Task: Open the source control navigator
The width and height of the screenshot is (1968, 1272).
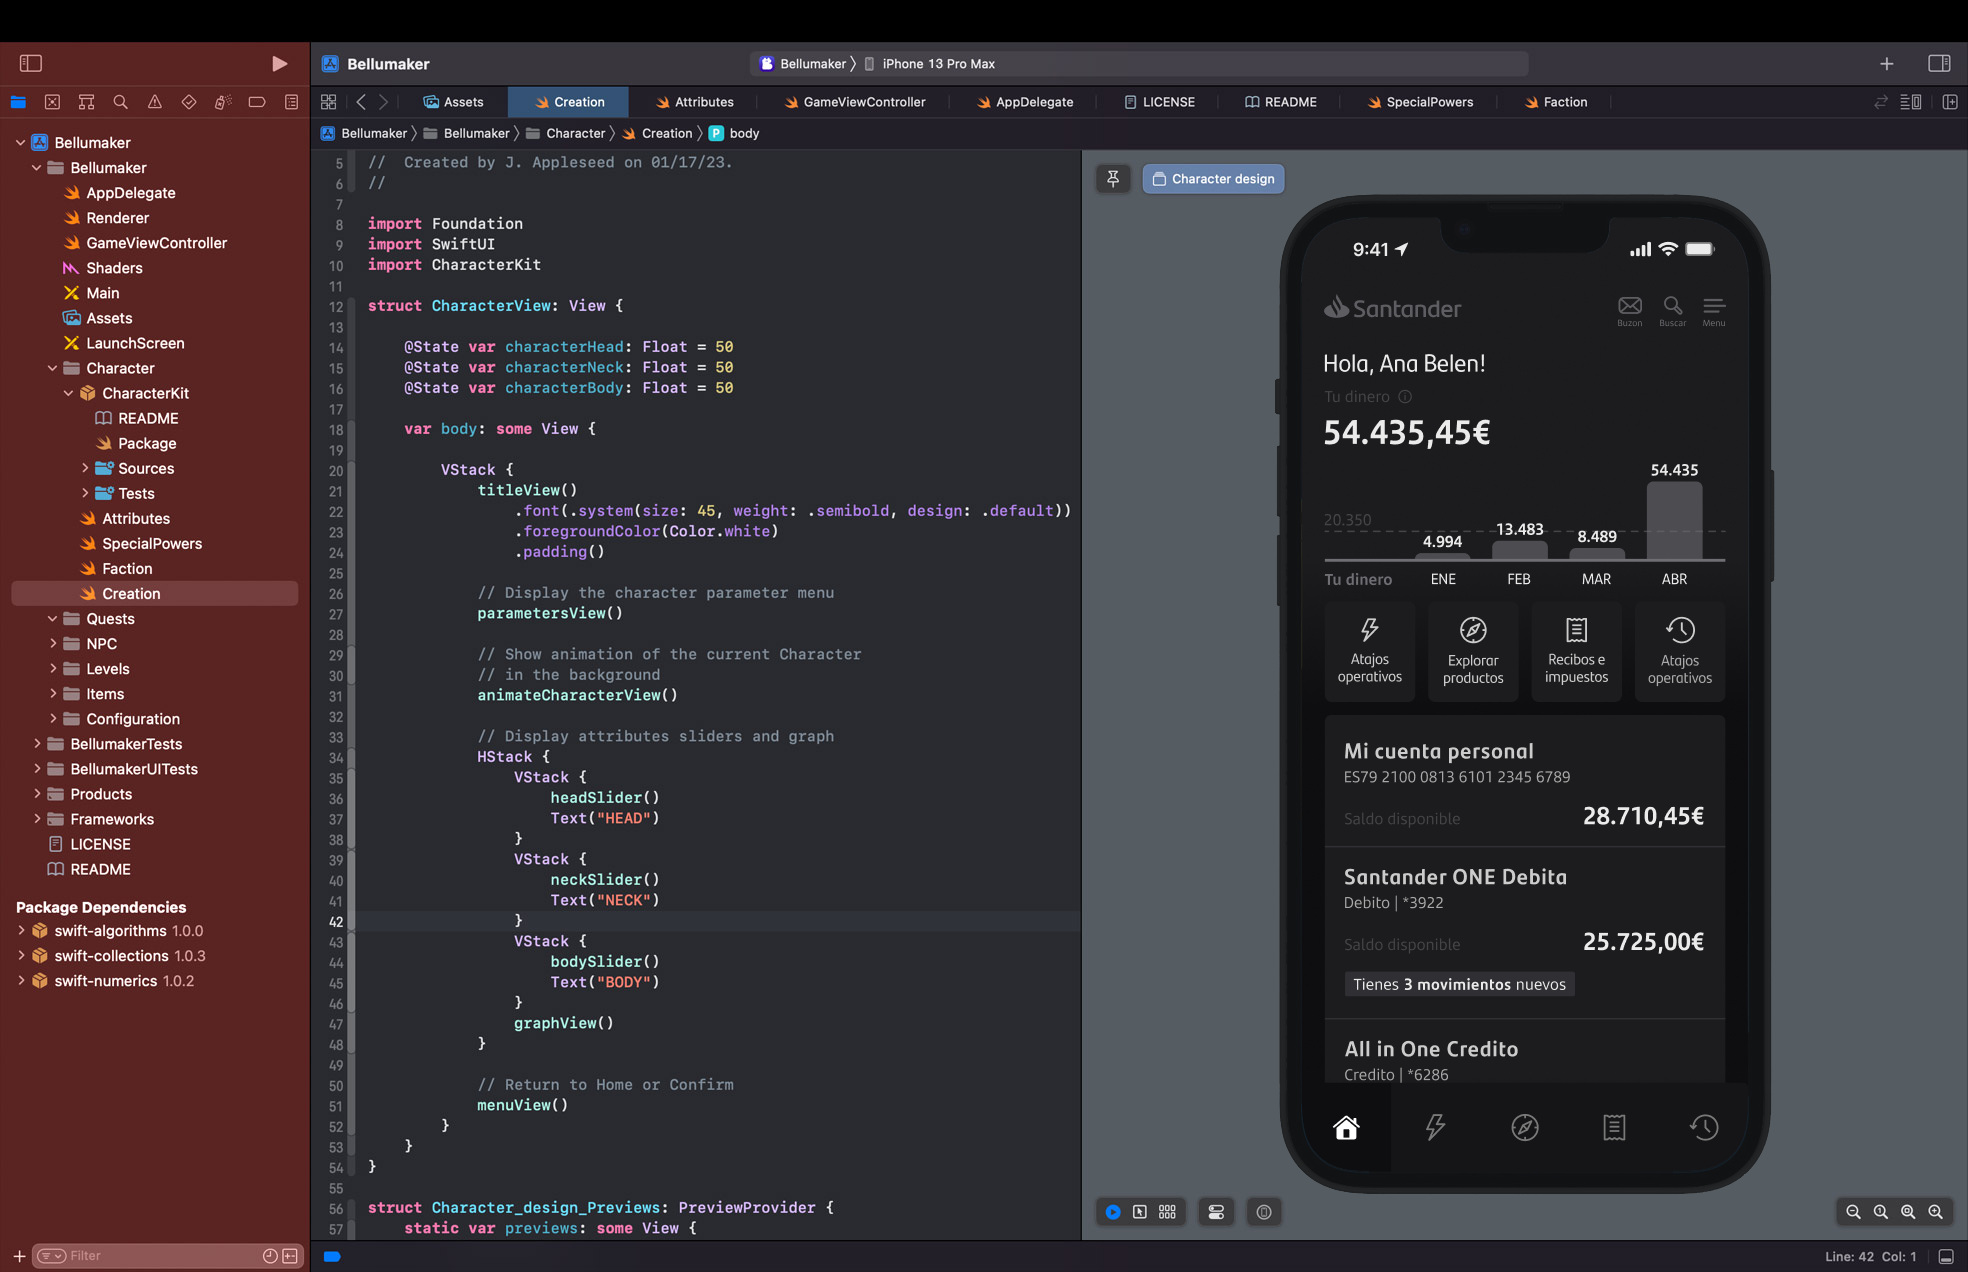Action: coord(52,102)
